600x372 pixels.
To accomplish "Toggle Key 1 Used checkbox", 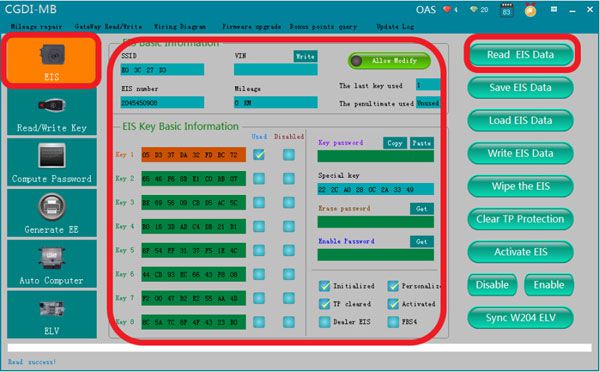I will [259, 155].
